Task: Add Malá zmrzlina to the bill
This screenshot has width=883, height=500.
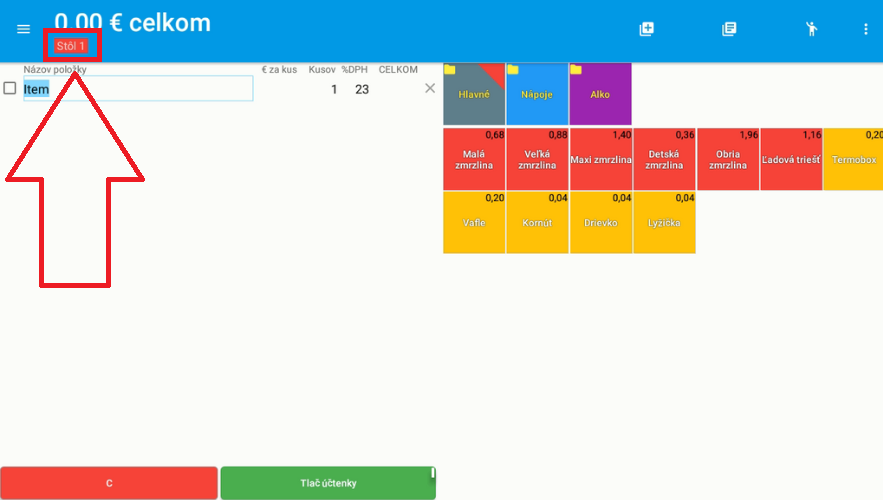Action: point(474,159)
